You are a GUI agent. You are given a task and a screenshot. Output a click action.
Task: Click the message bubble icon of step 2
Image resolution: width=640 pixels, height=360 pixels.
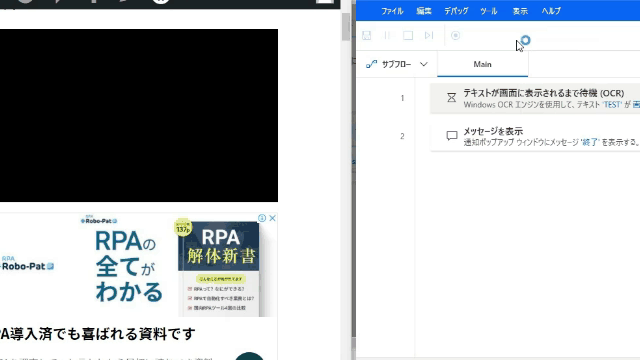coord(451,136)
